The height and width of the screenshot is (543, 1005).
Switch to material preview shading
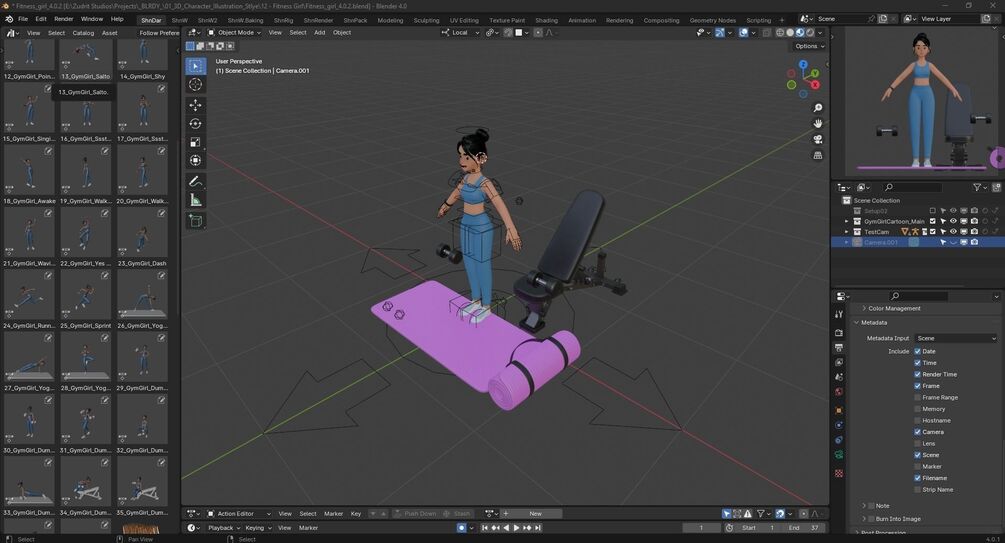click(800, 32)
